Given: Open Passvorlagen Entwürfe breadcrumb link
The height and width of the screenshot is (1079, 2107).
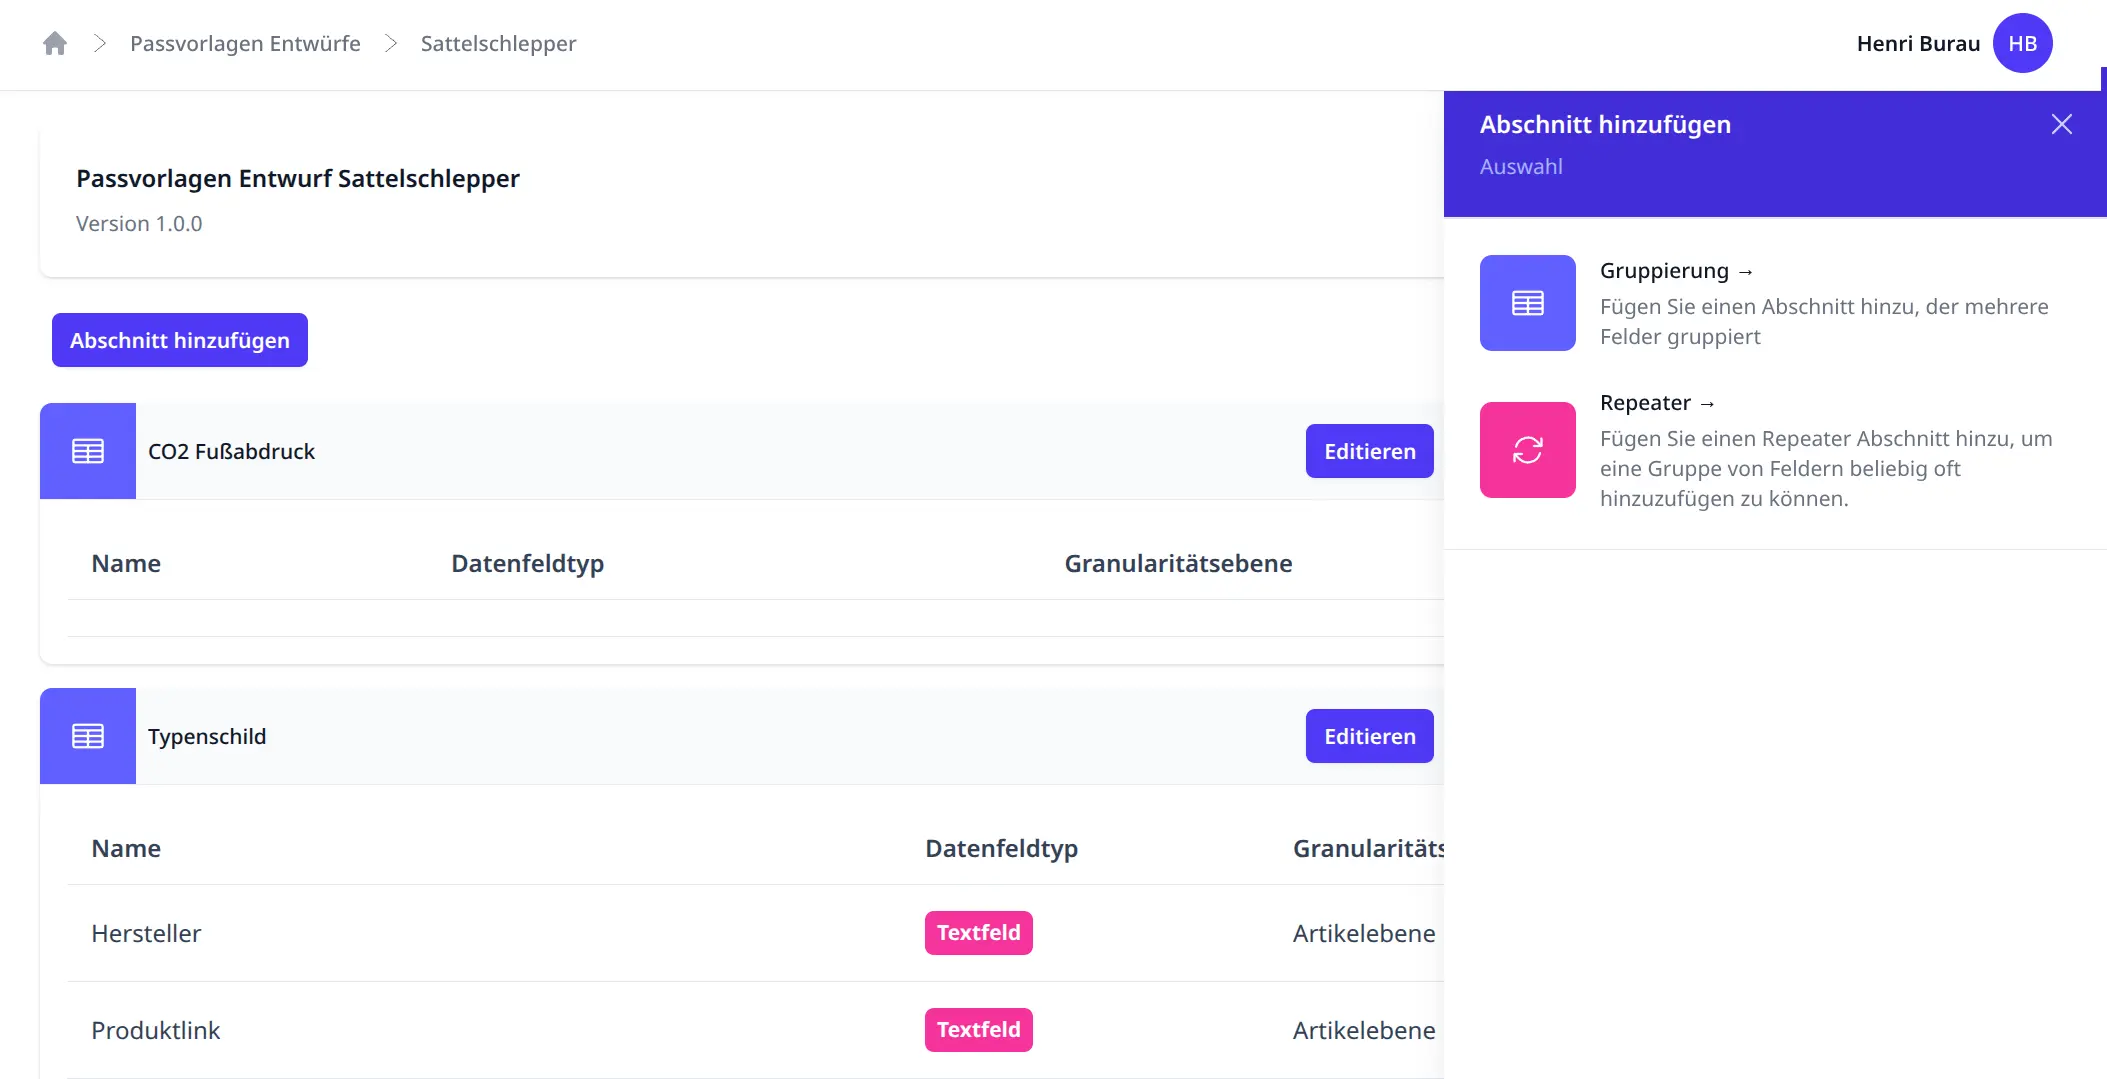Looking at the screenshot, I should pos(245,44).
